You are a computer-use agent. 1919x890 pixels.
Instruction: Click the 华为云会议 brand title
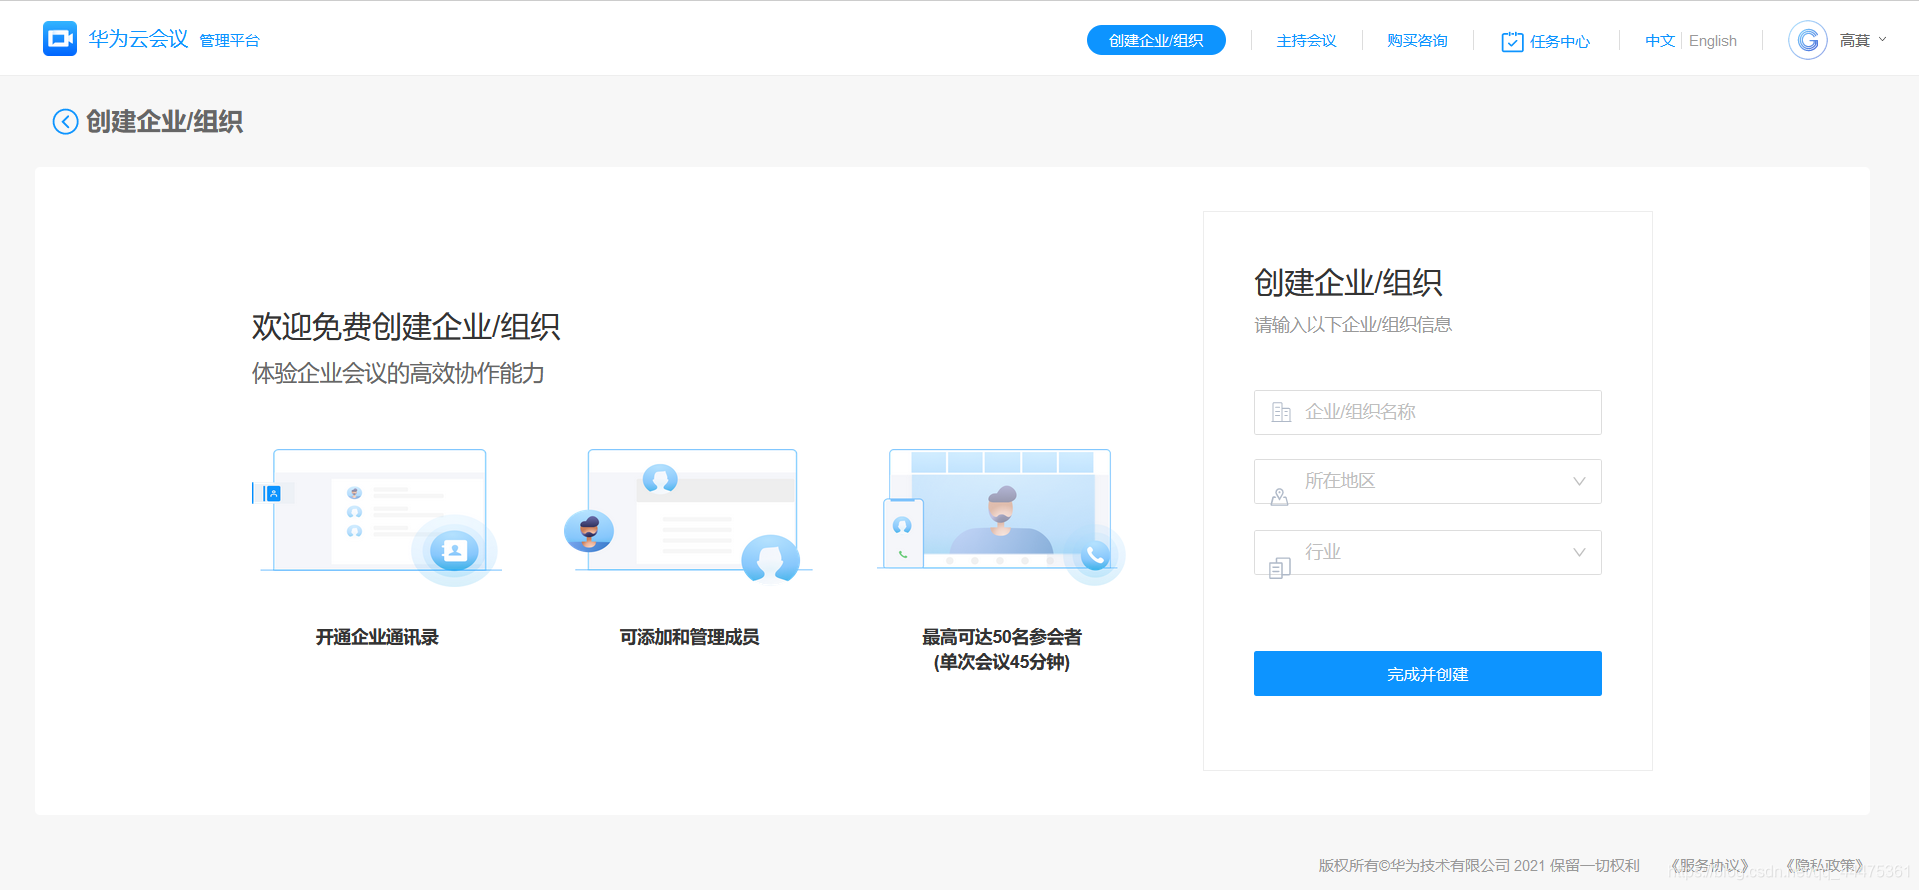(x=138, y=39)
